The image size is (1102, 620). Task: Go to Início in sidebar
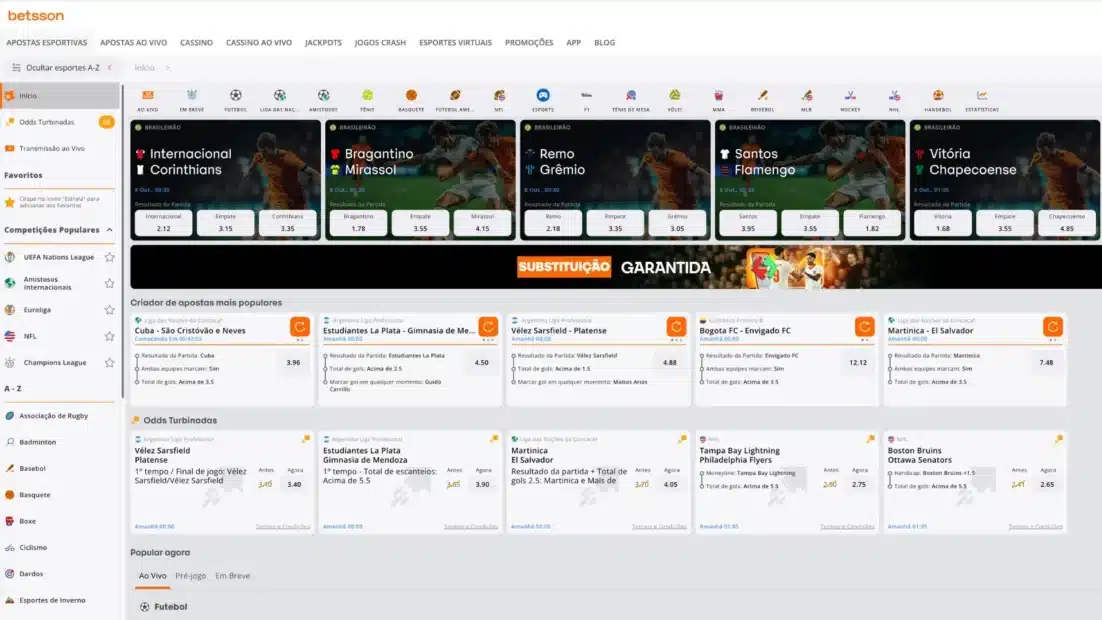(60, 96)
